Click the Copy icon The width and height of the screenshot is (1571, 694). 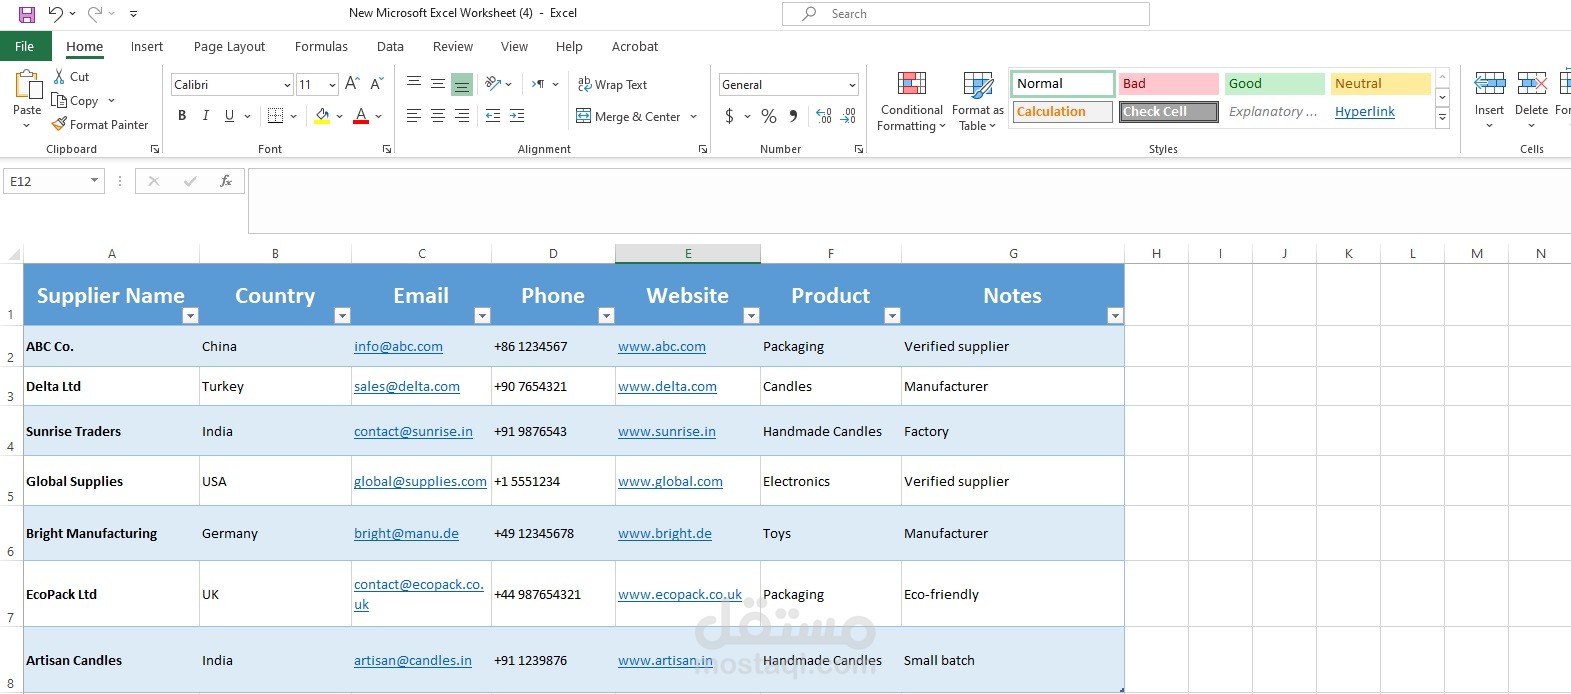tap(59, 100)
